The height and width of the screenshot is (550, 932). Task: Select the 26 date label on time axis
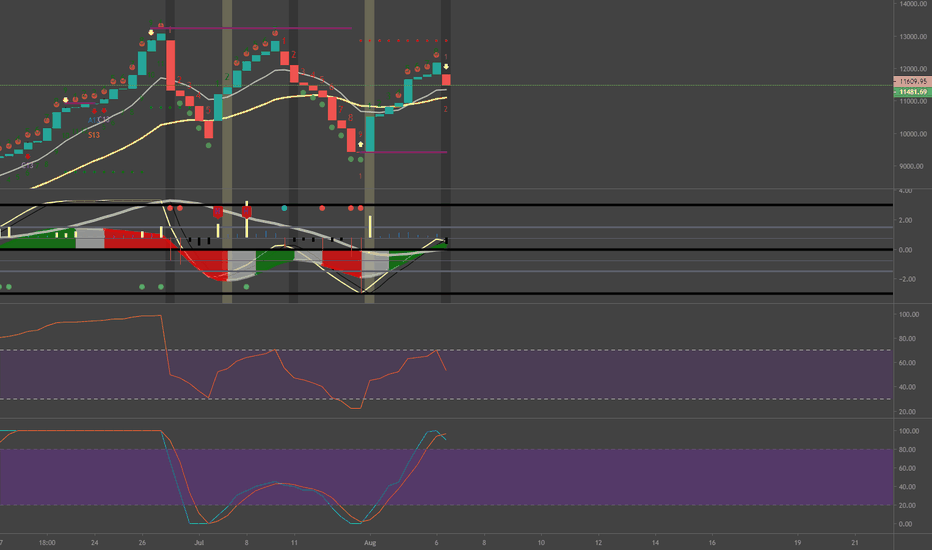[x=142, y=542]
